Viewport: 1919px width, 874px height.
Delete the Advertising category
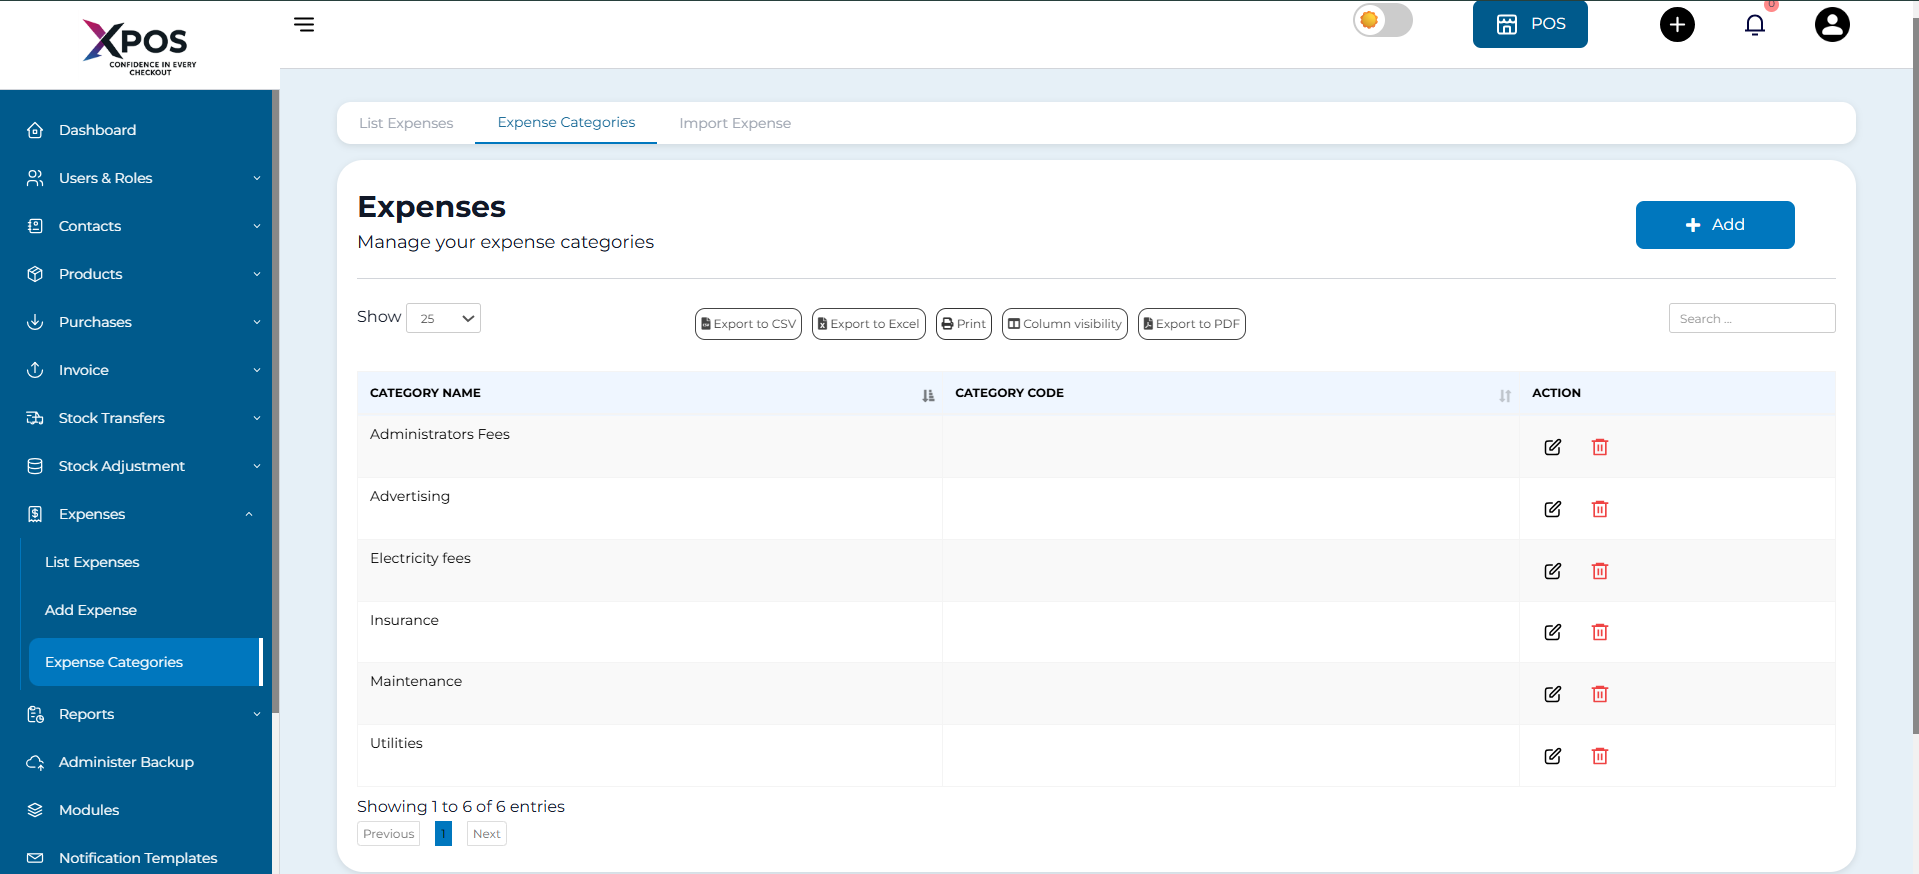(1599, 509)
